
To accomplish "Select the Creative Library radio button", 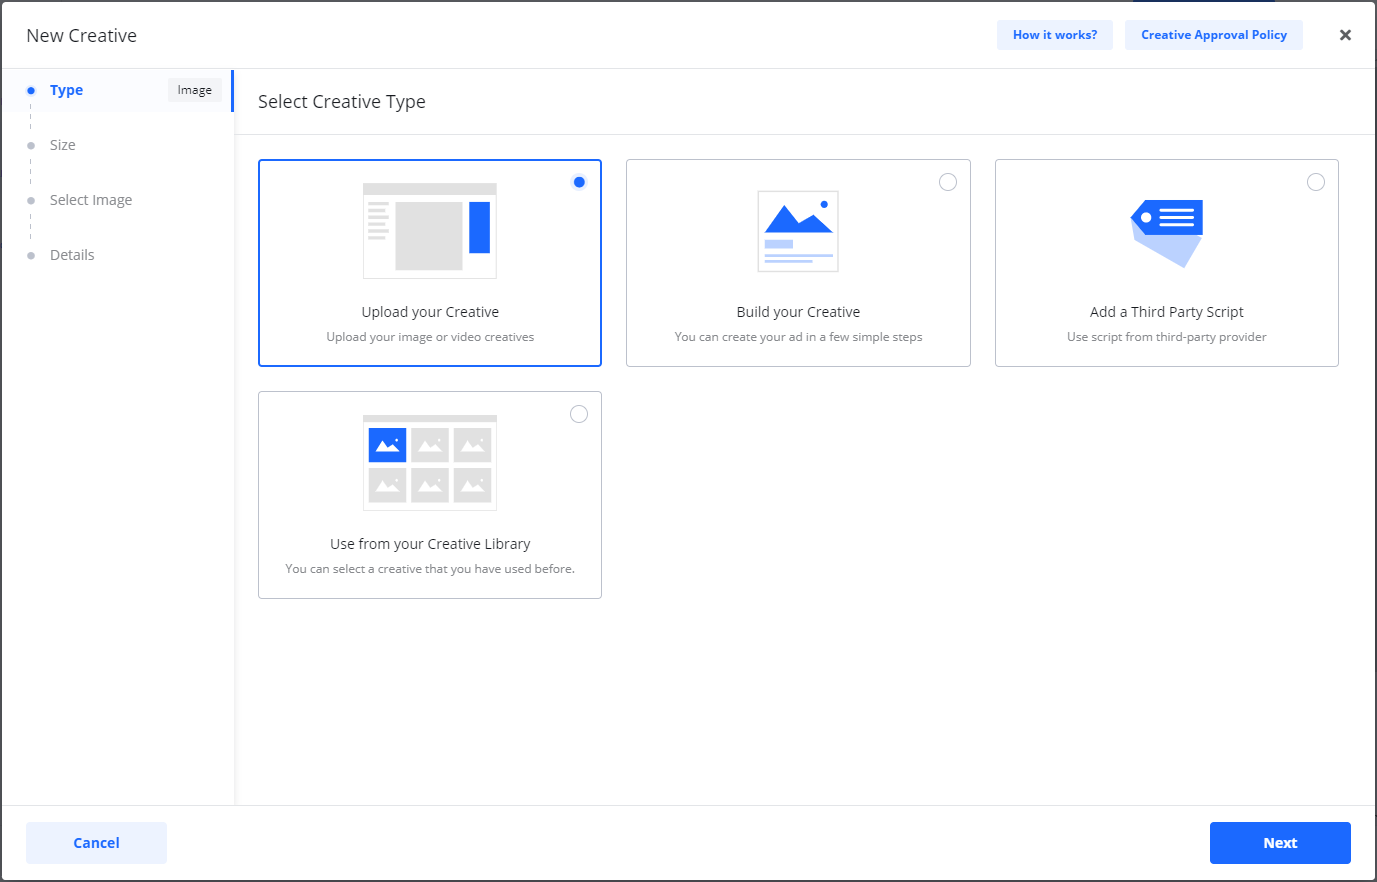I will (x=579, y=414).
